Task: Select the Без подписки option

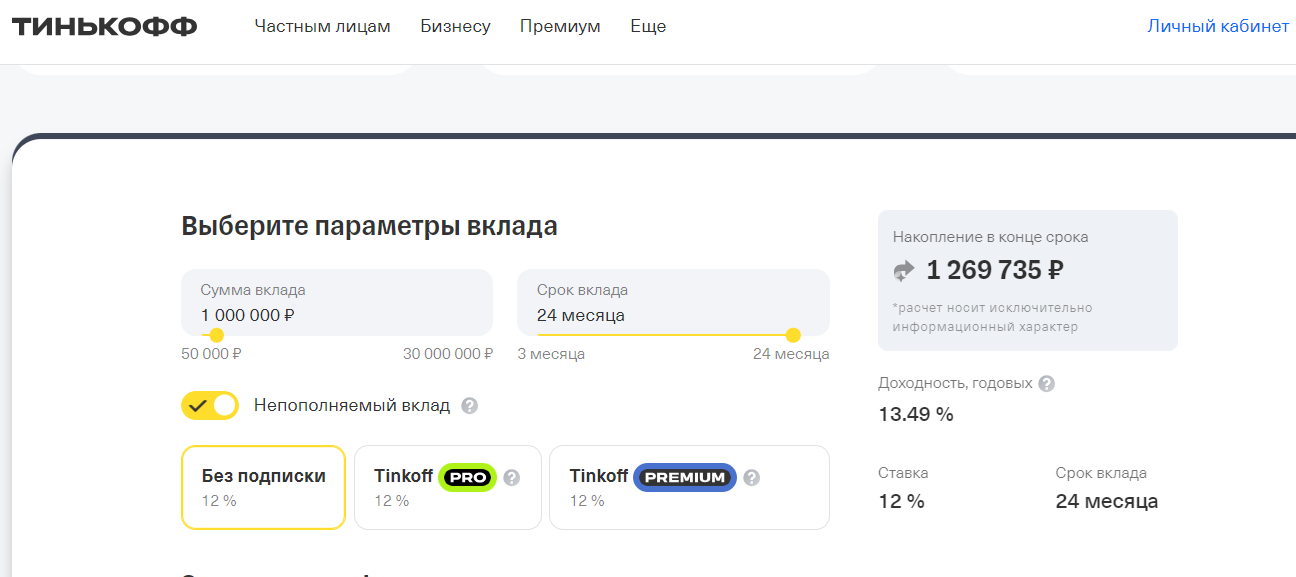Action: point(263,487)
